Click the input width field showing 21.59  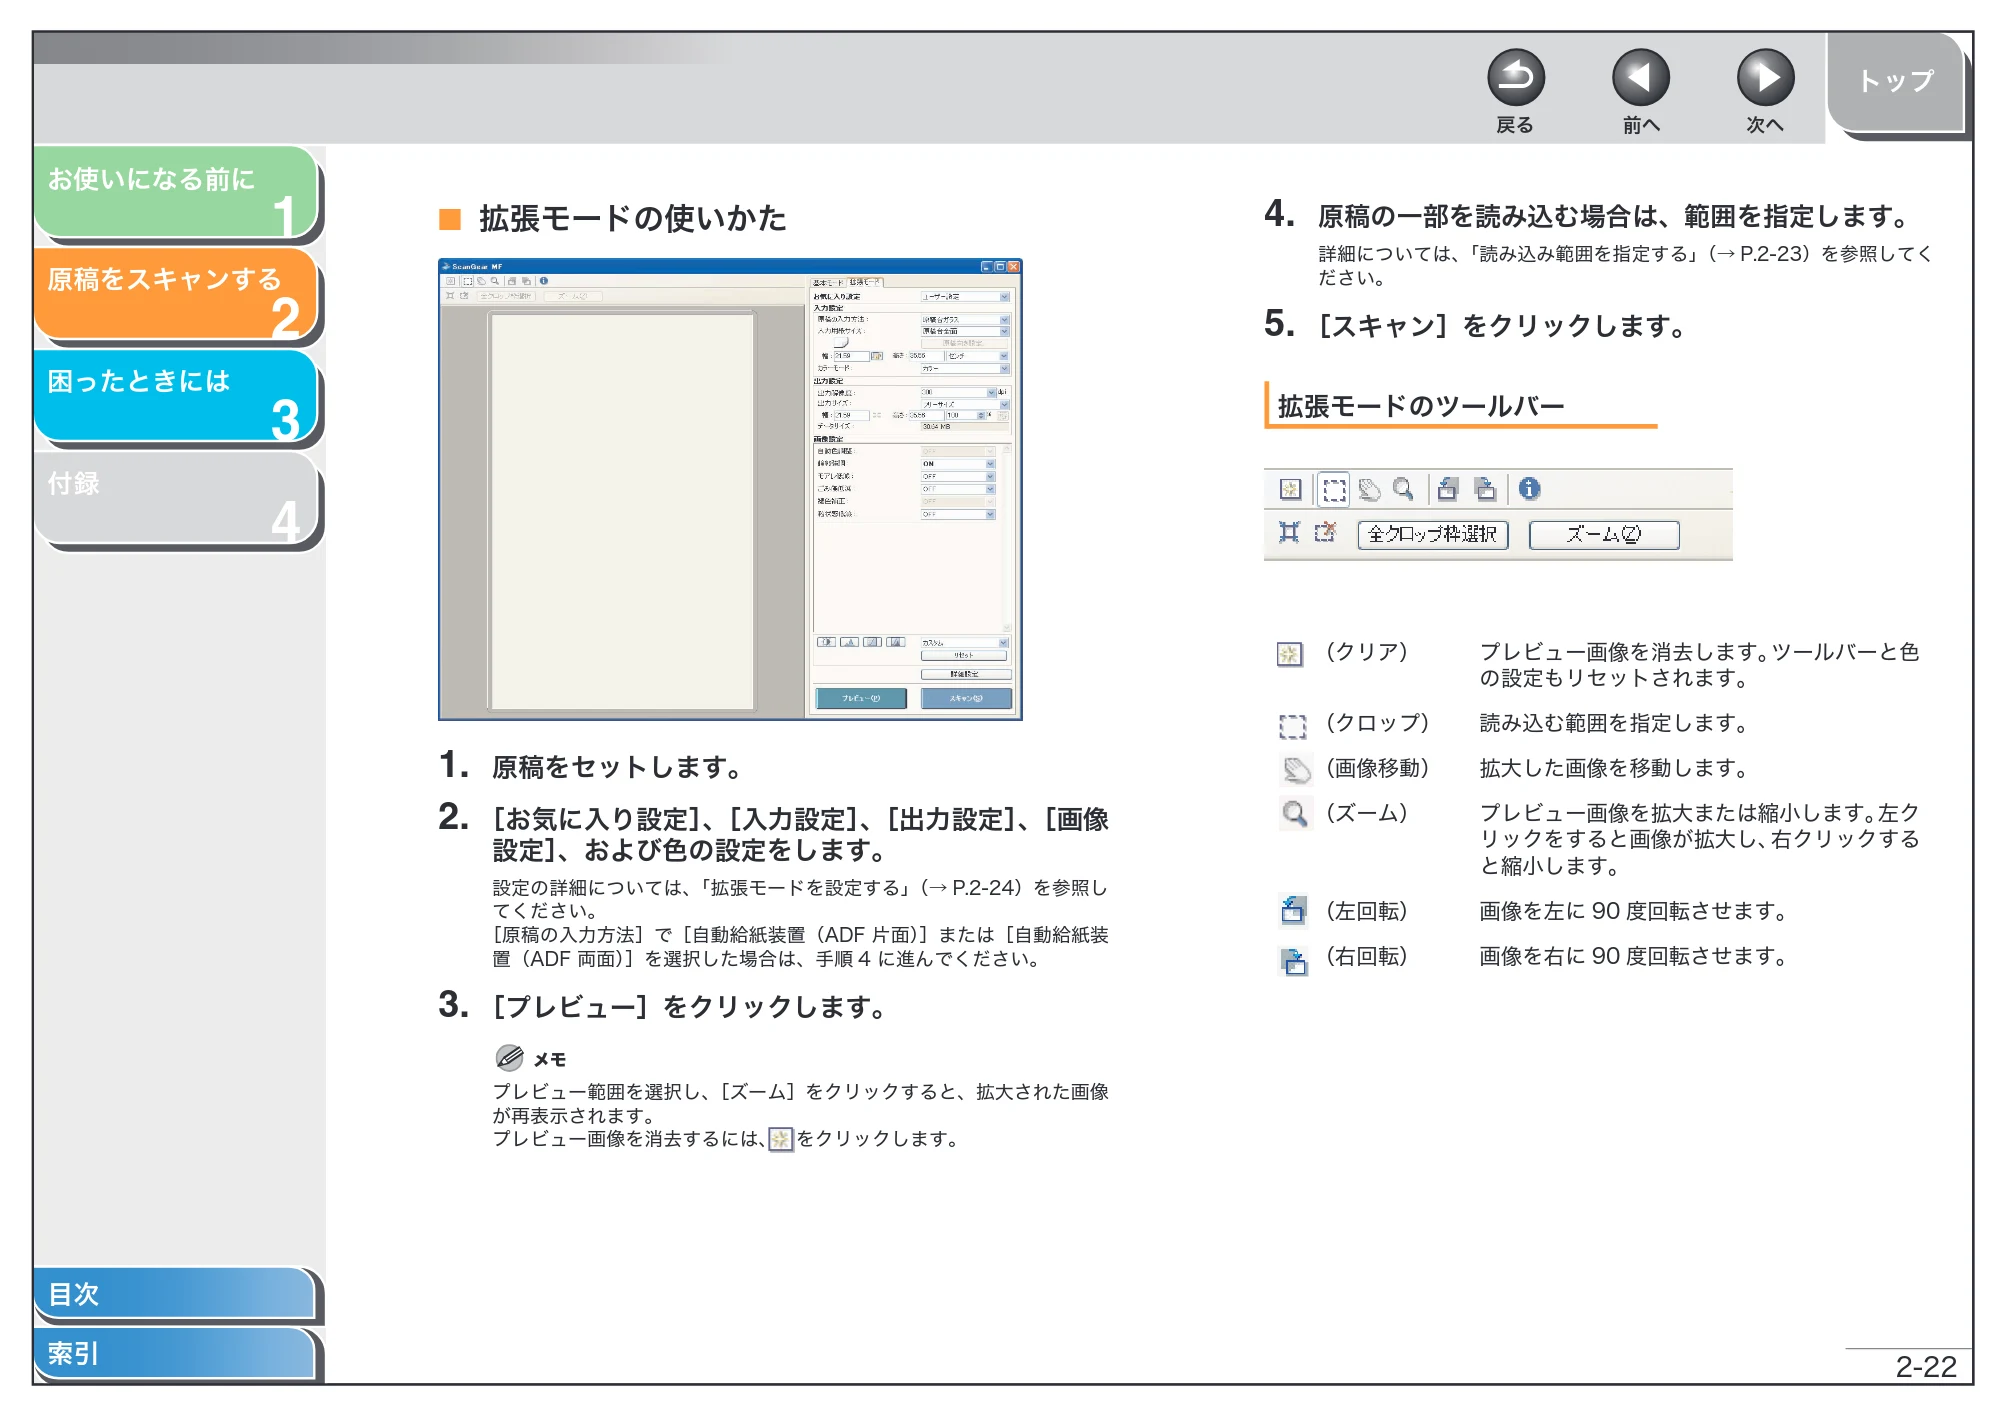pos(851,356)
